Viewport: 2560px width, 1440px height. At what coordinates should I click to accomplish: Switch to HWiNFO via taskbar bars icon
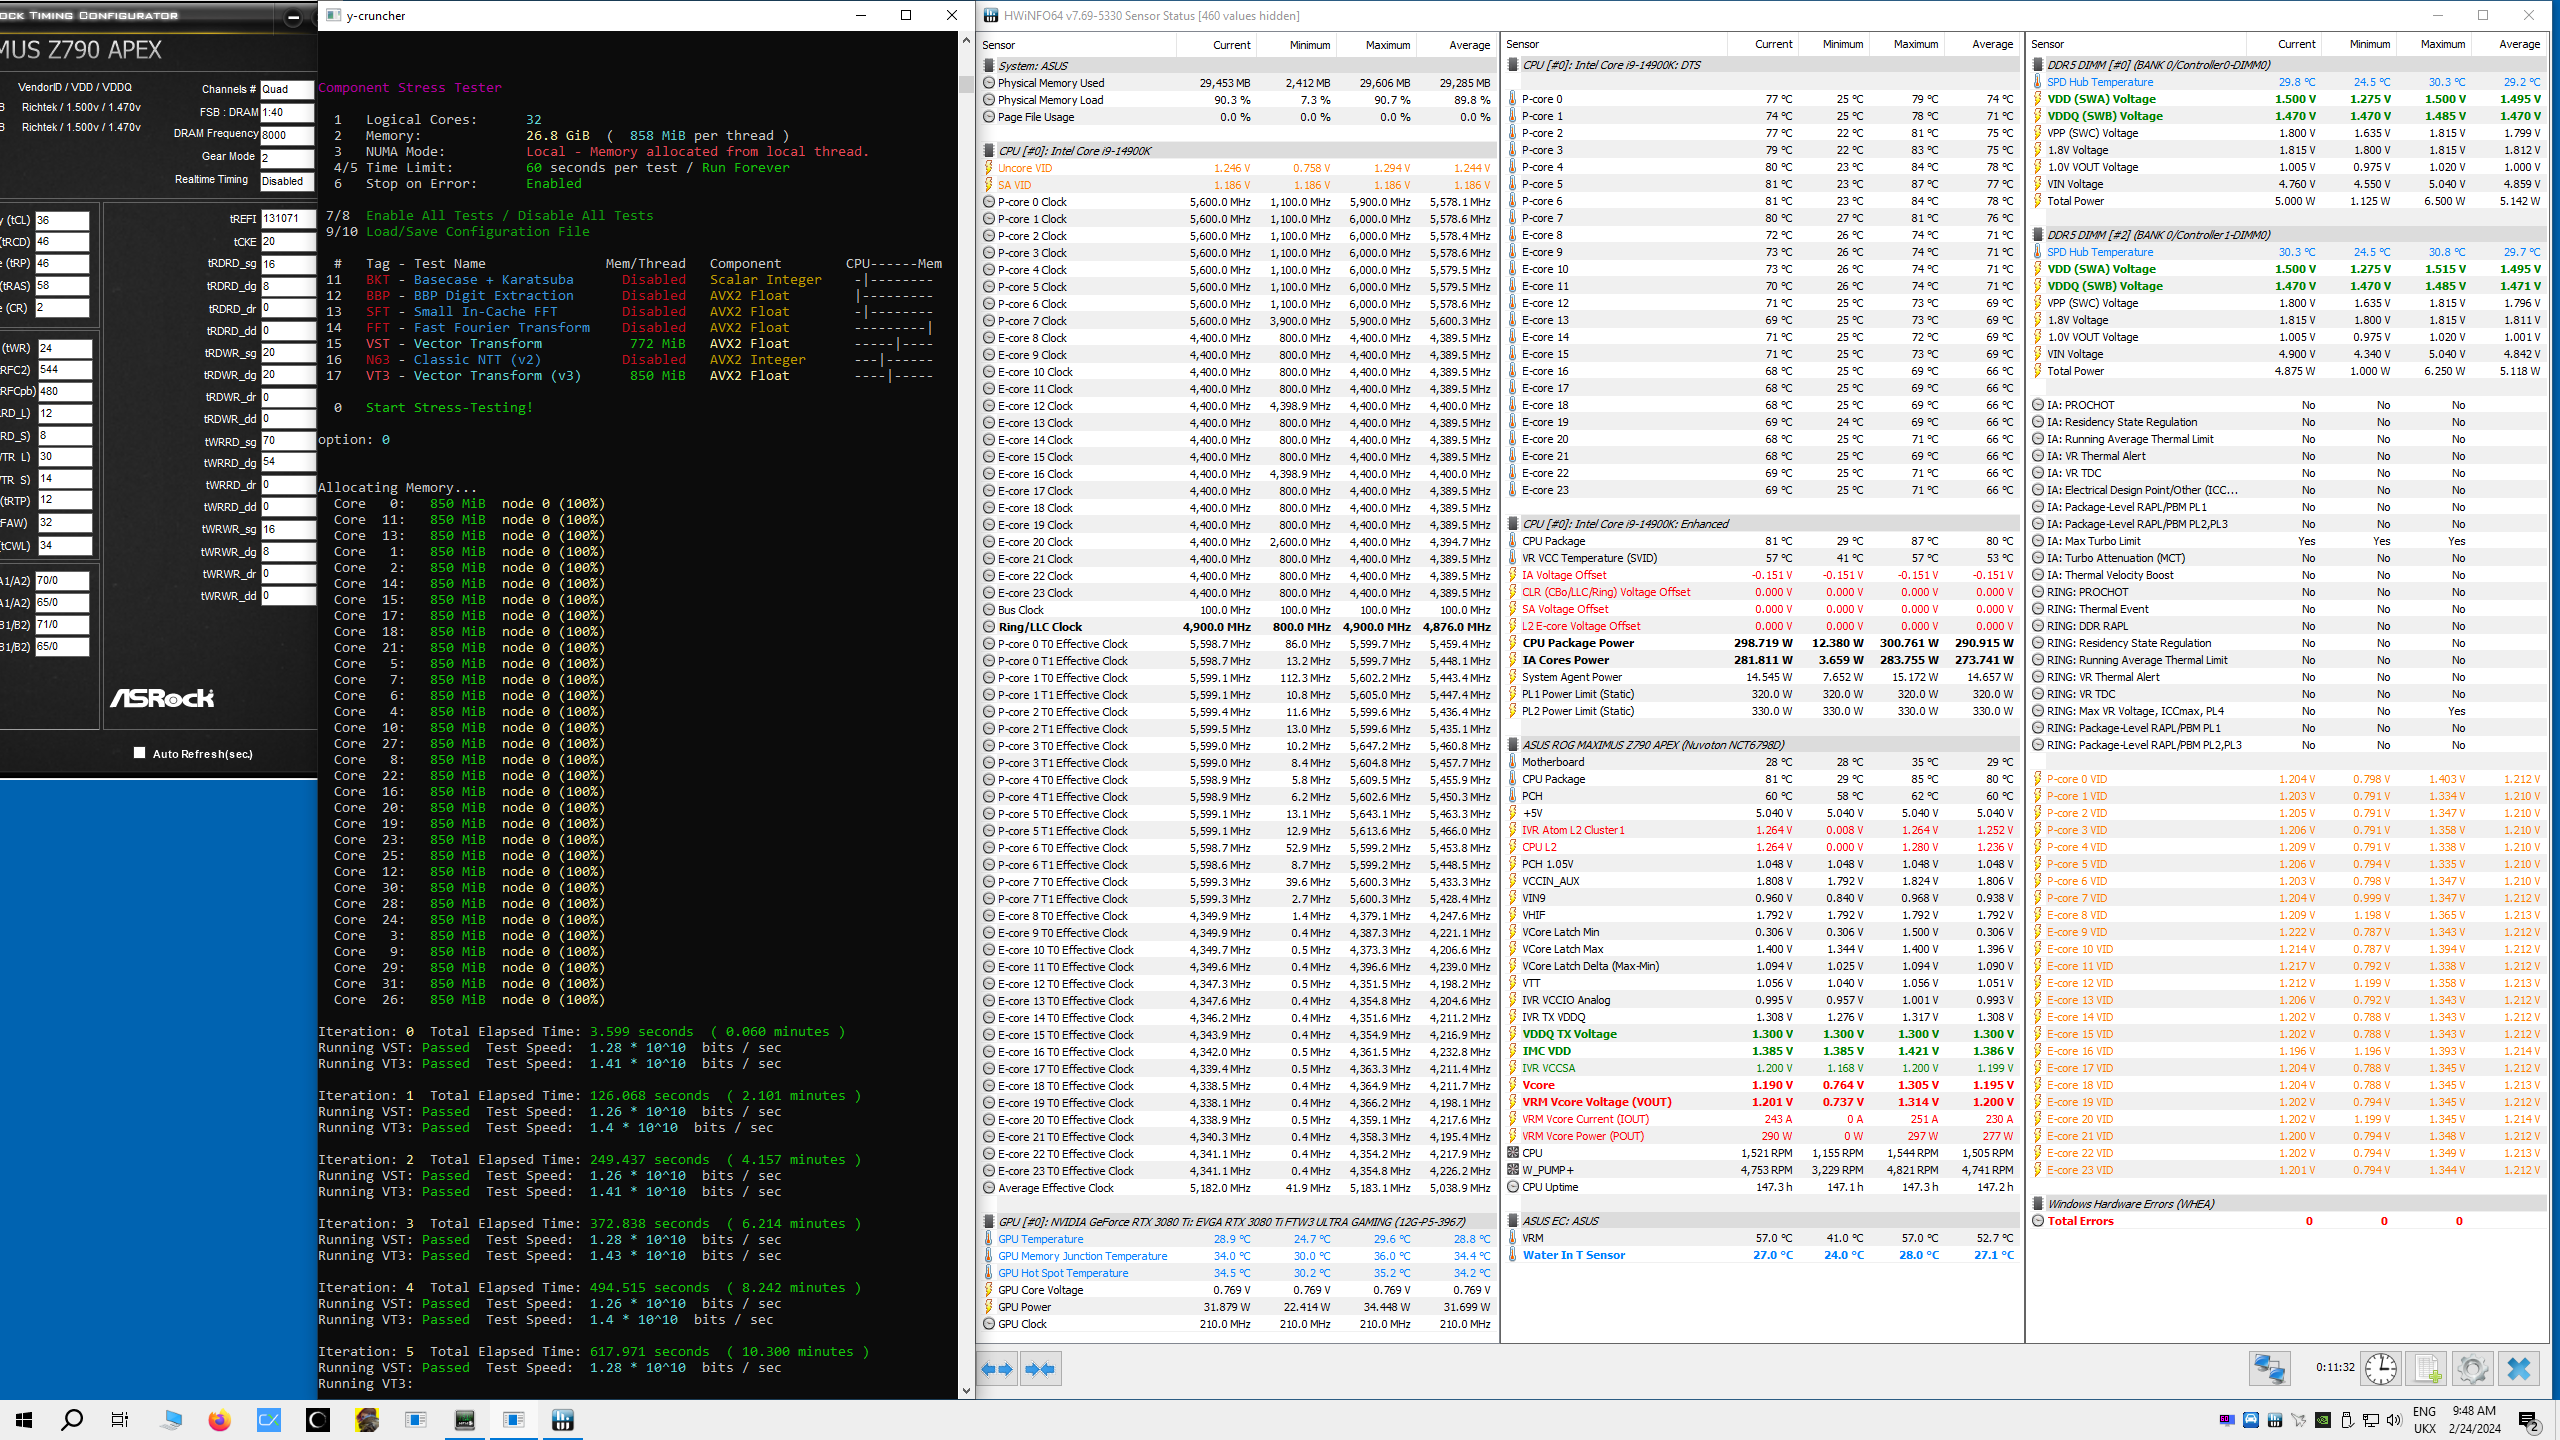[563, 1420]
